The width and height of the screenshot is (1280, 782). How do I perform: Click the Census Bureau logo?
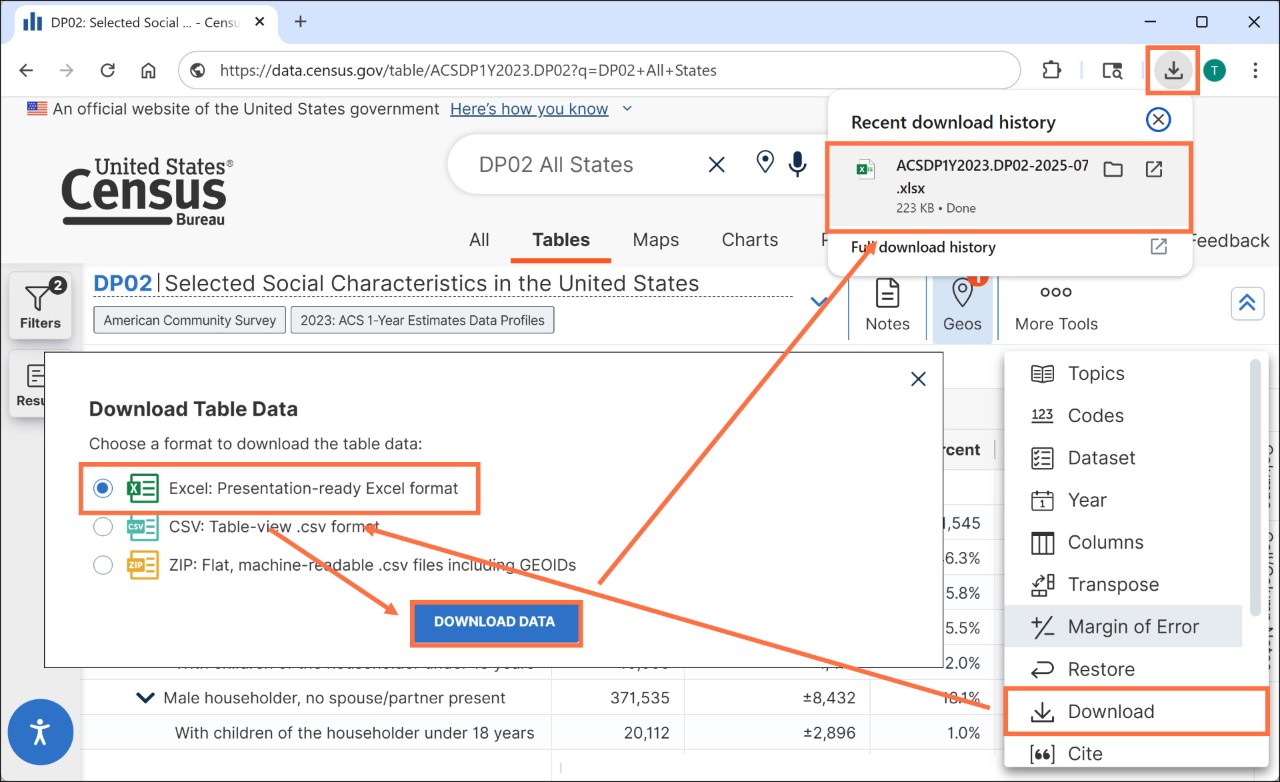[147, 191]
